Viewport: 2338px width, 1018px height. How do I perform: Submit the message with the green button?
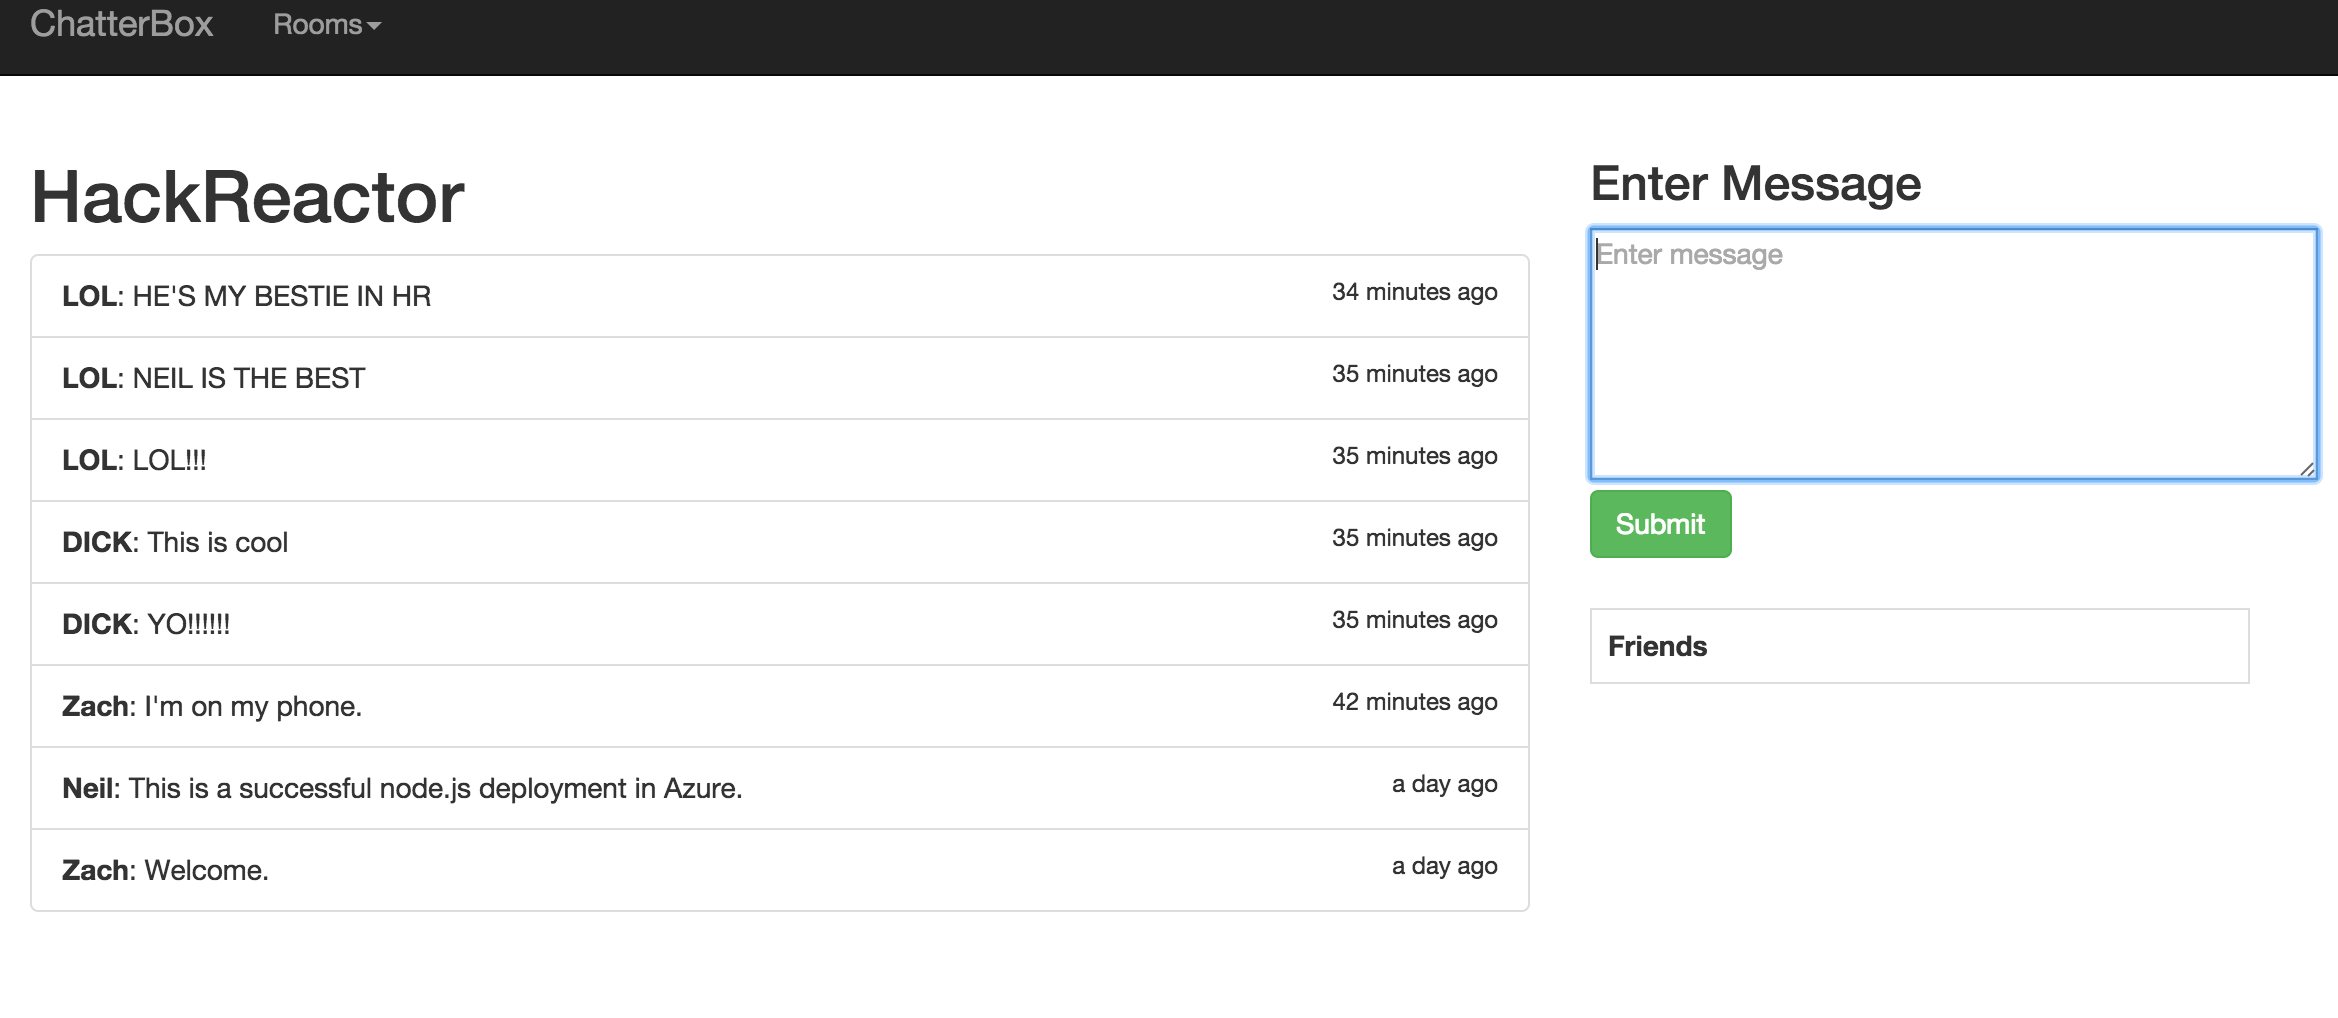coord(1660,524)
